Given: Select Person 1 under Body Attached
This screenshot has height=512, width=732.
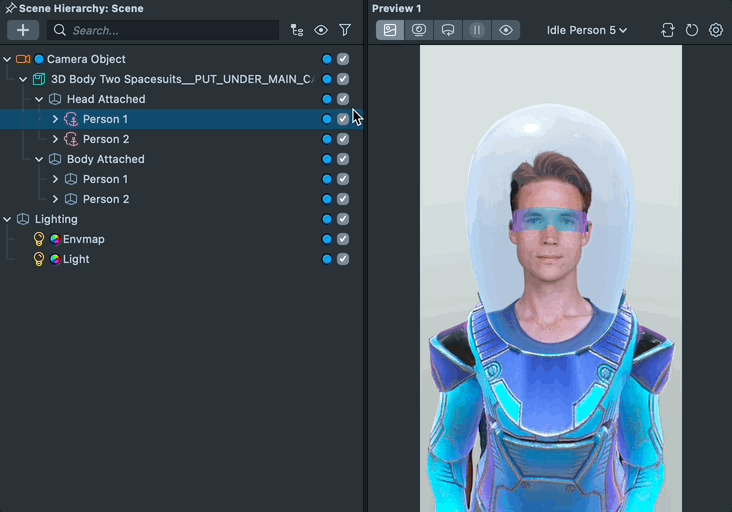Looking at the screenshot, I should coord(105,179).
